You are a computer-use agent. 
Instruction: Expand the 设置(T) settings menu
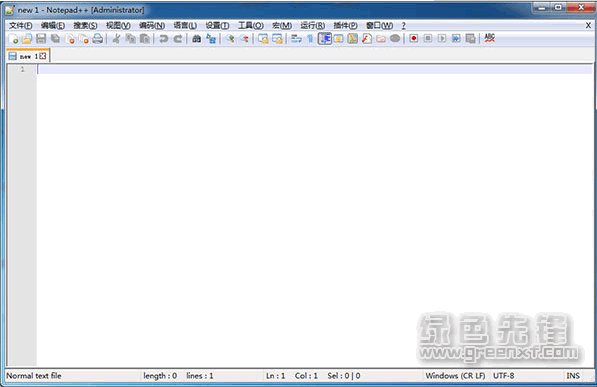[217, 26]
